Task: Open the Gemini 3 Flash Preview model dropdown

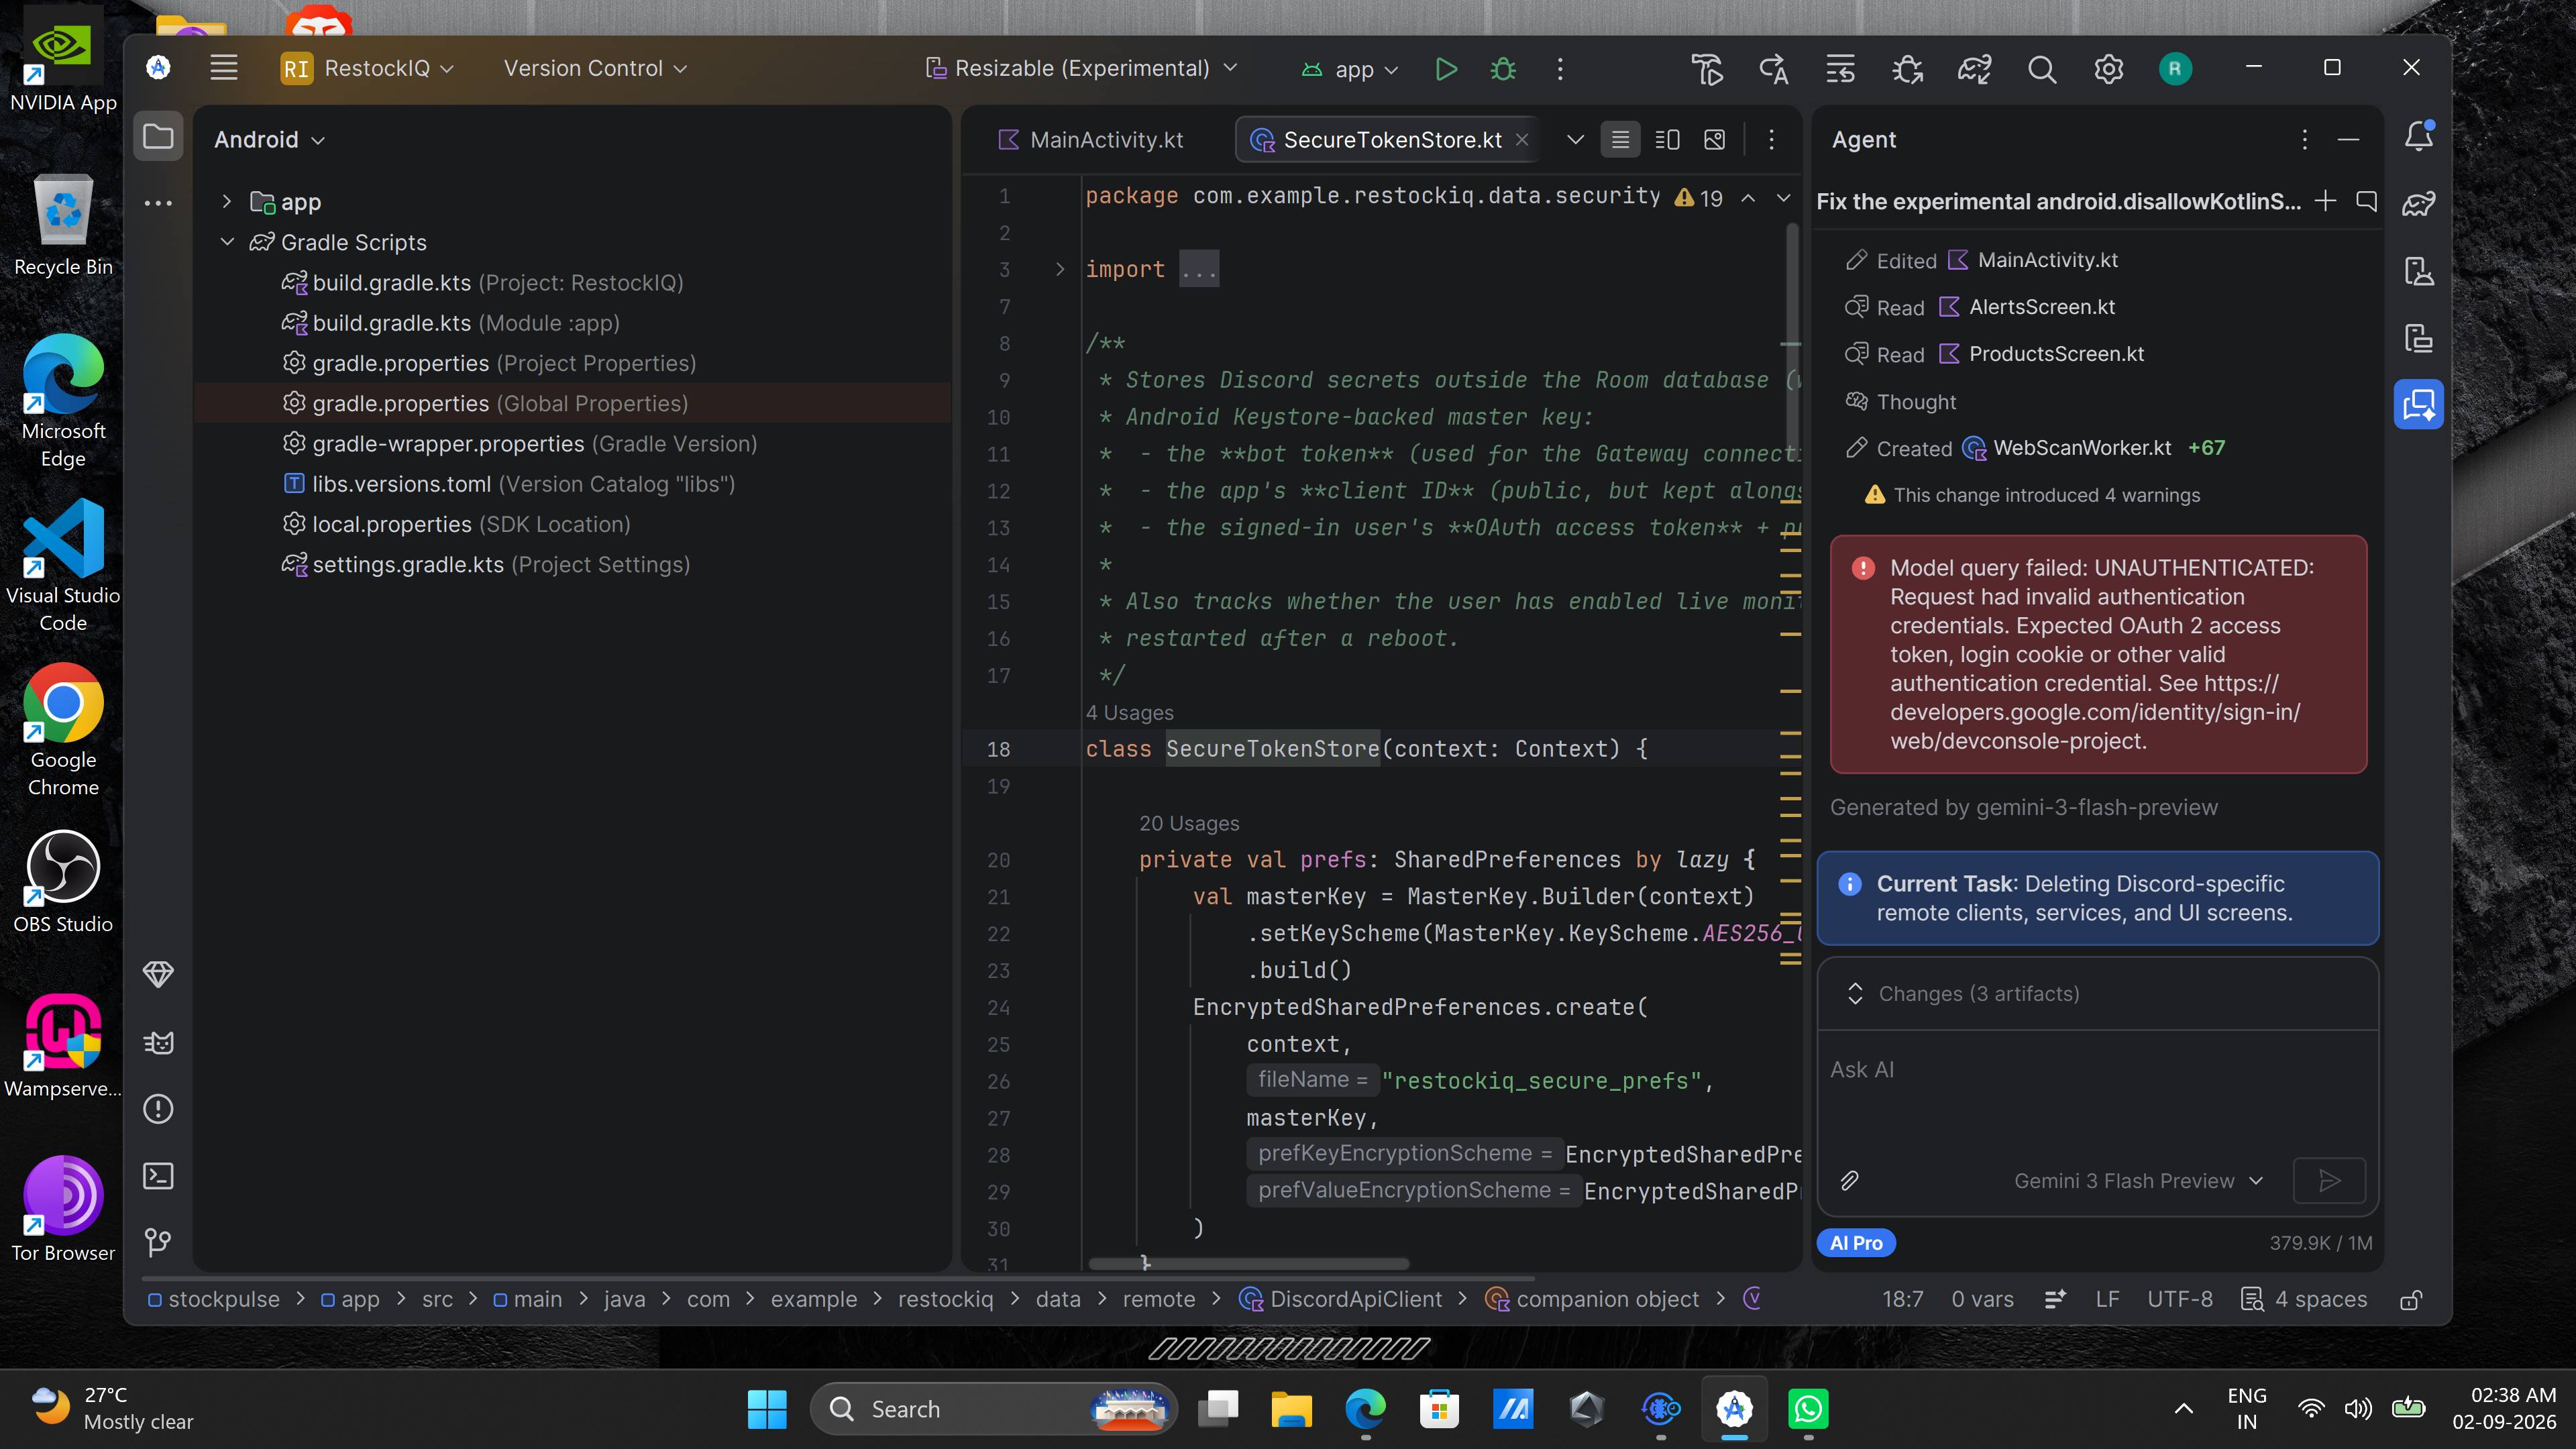Action: pyautogui.click(x=2138, y=1181)
